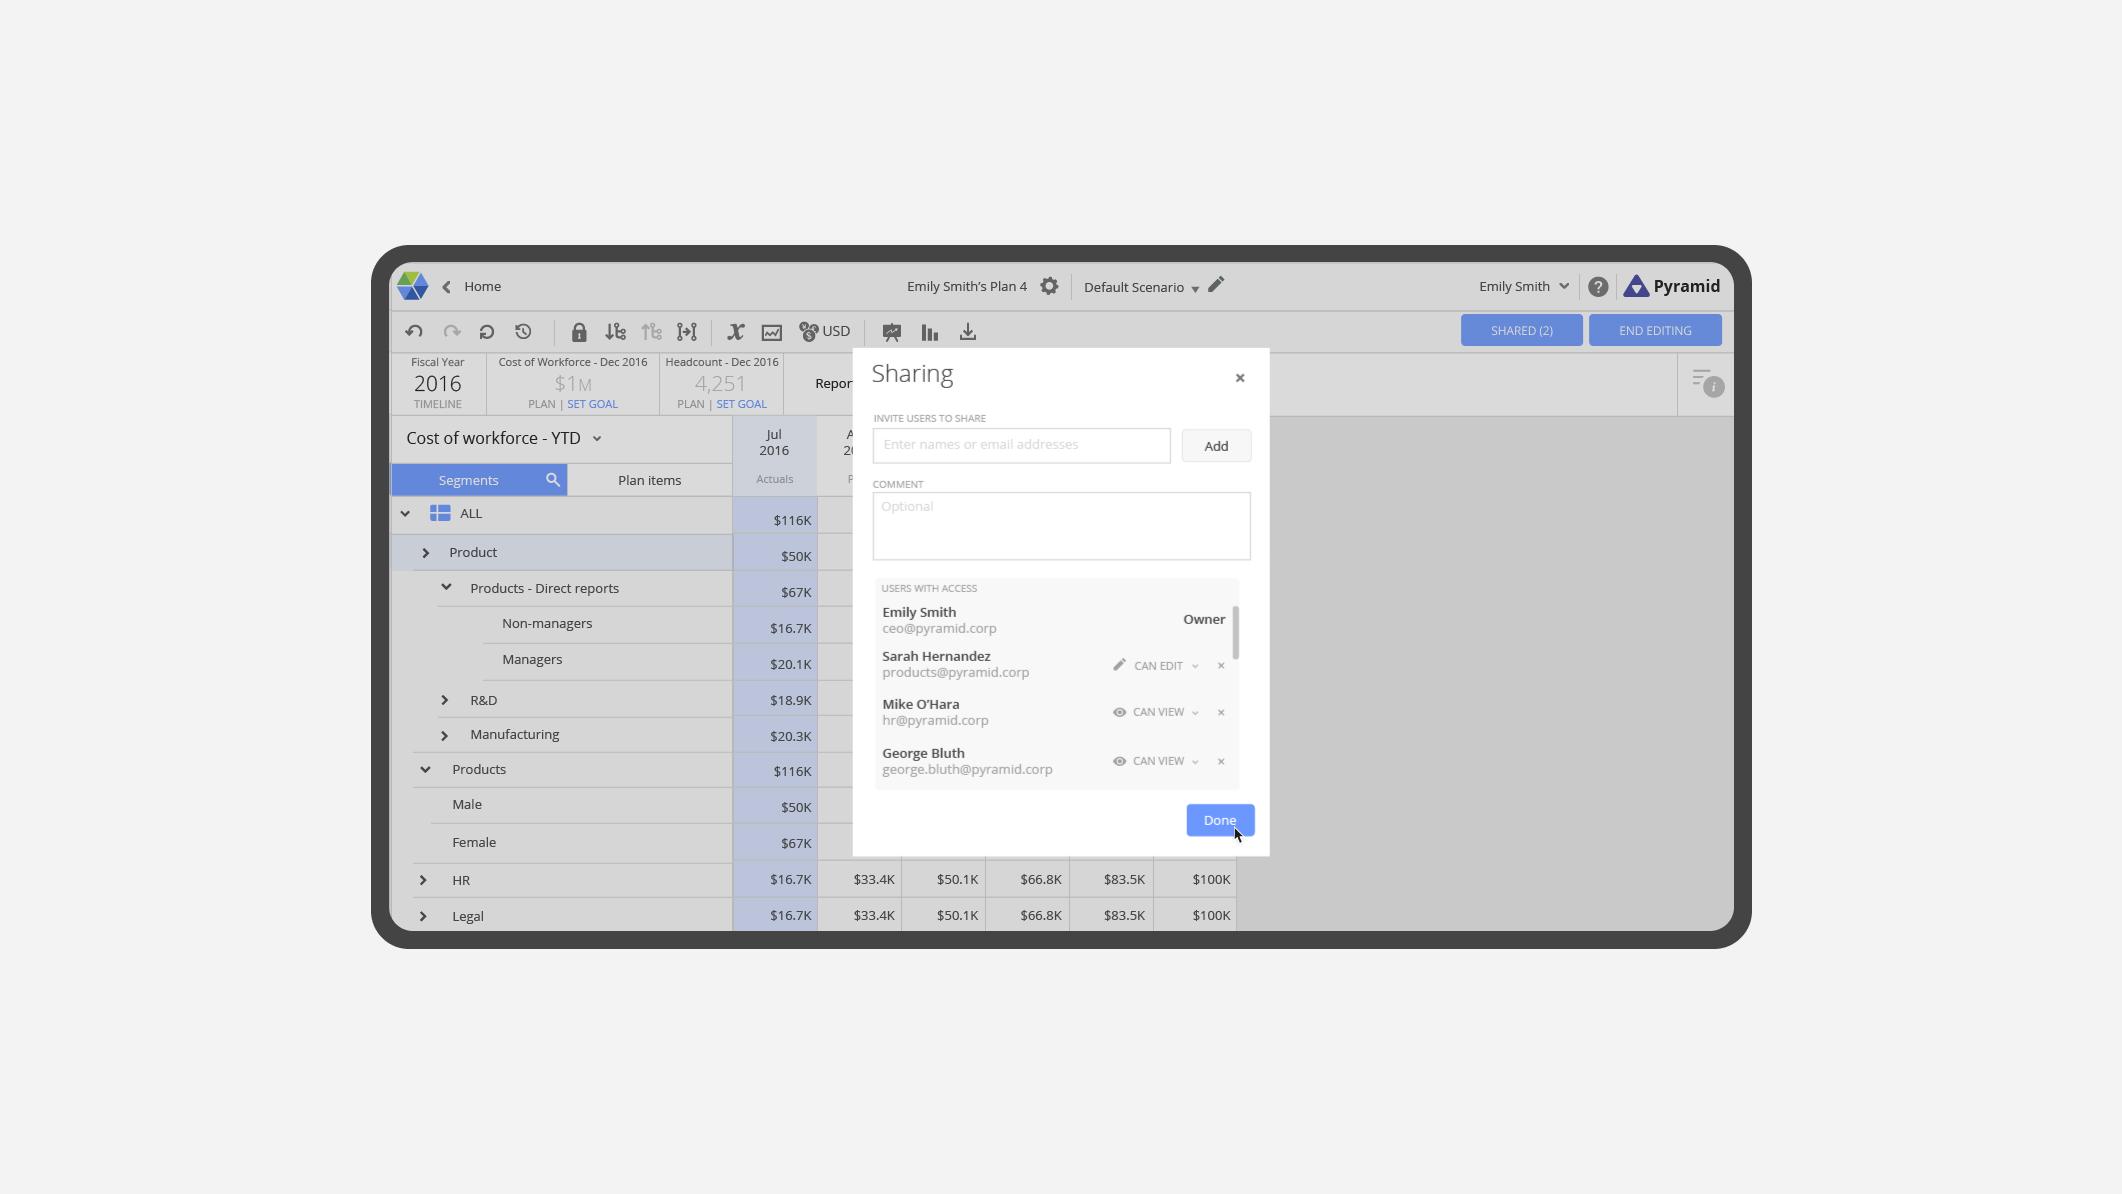
Task: Click the Done button in the Sharing dialog
Action: (x=1219, y=820)
